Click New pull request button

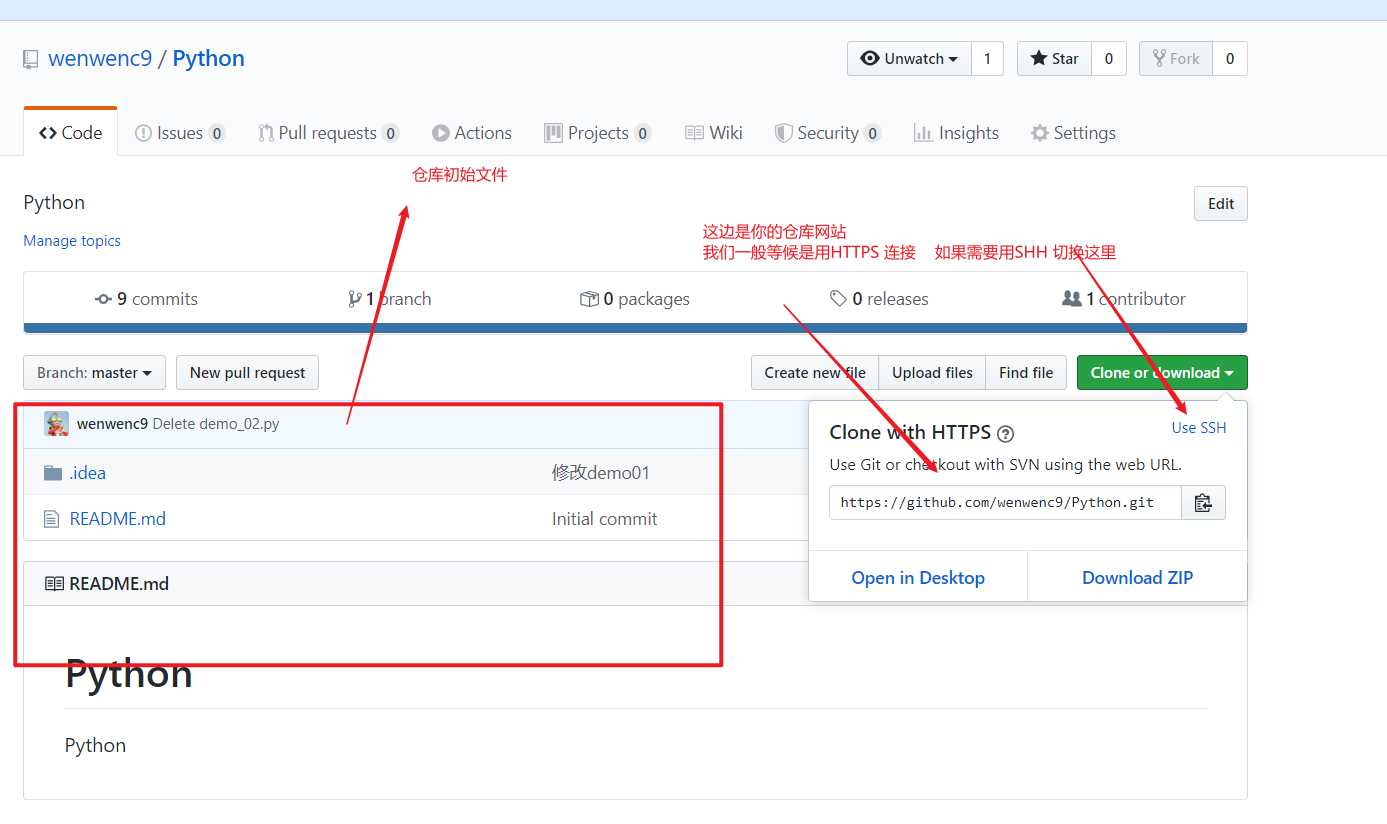(x=247, y=373)
